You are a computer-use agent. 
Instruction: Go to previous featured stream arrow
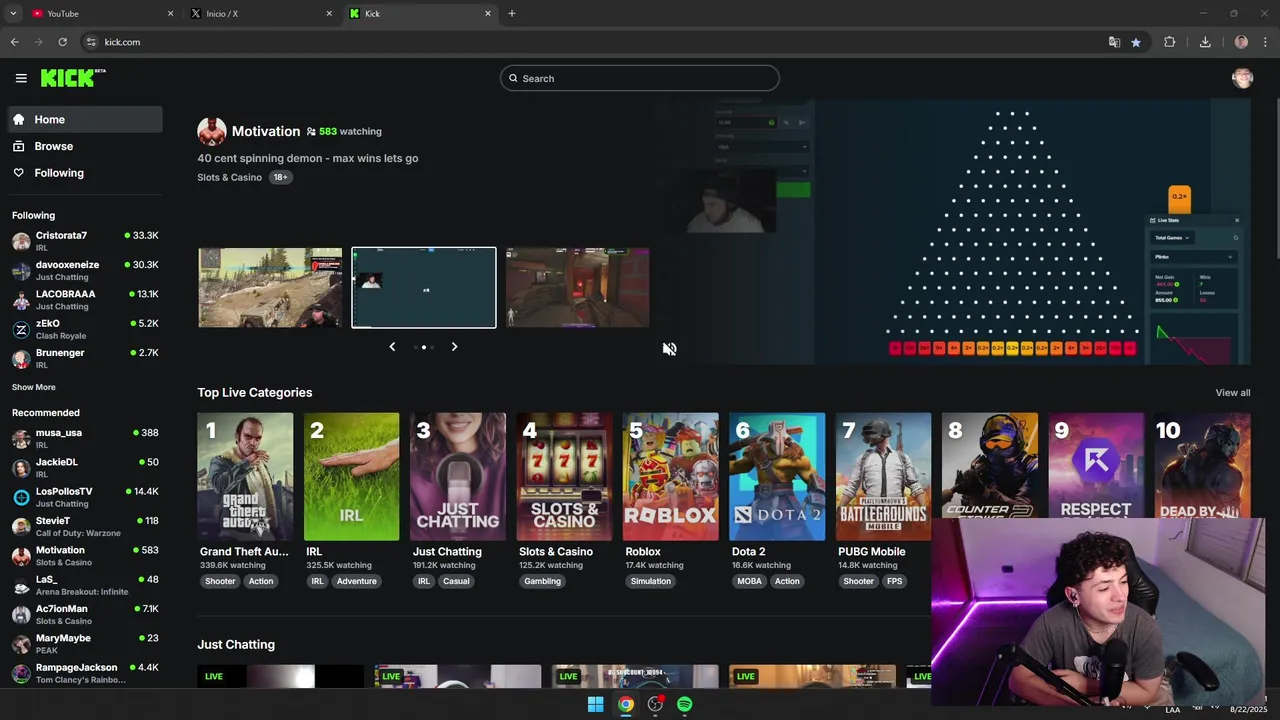pyautogui.click(x=392, y=347)
